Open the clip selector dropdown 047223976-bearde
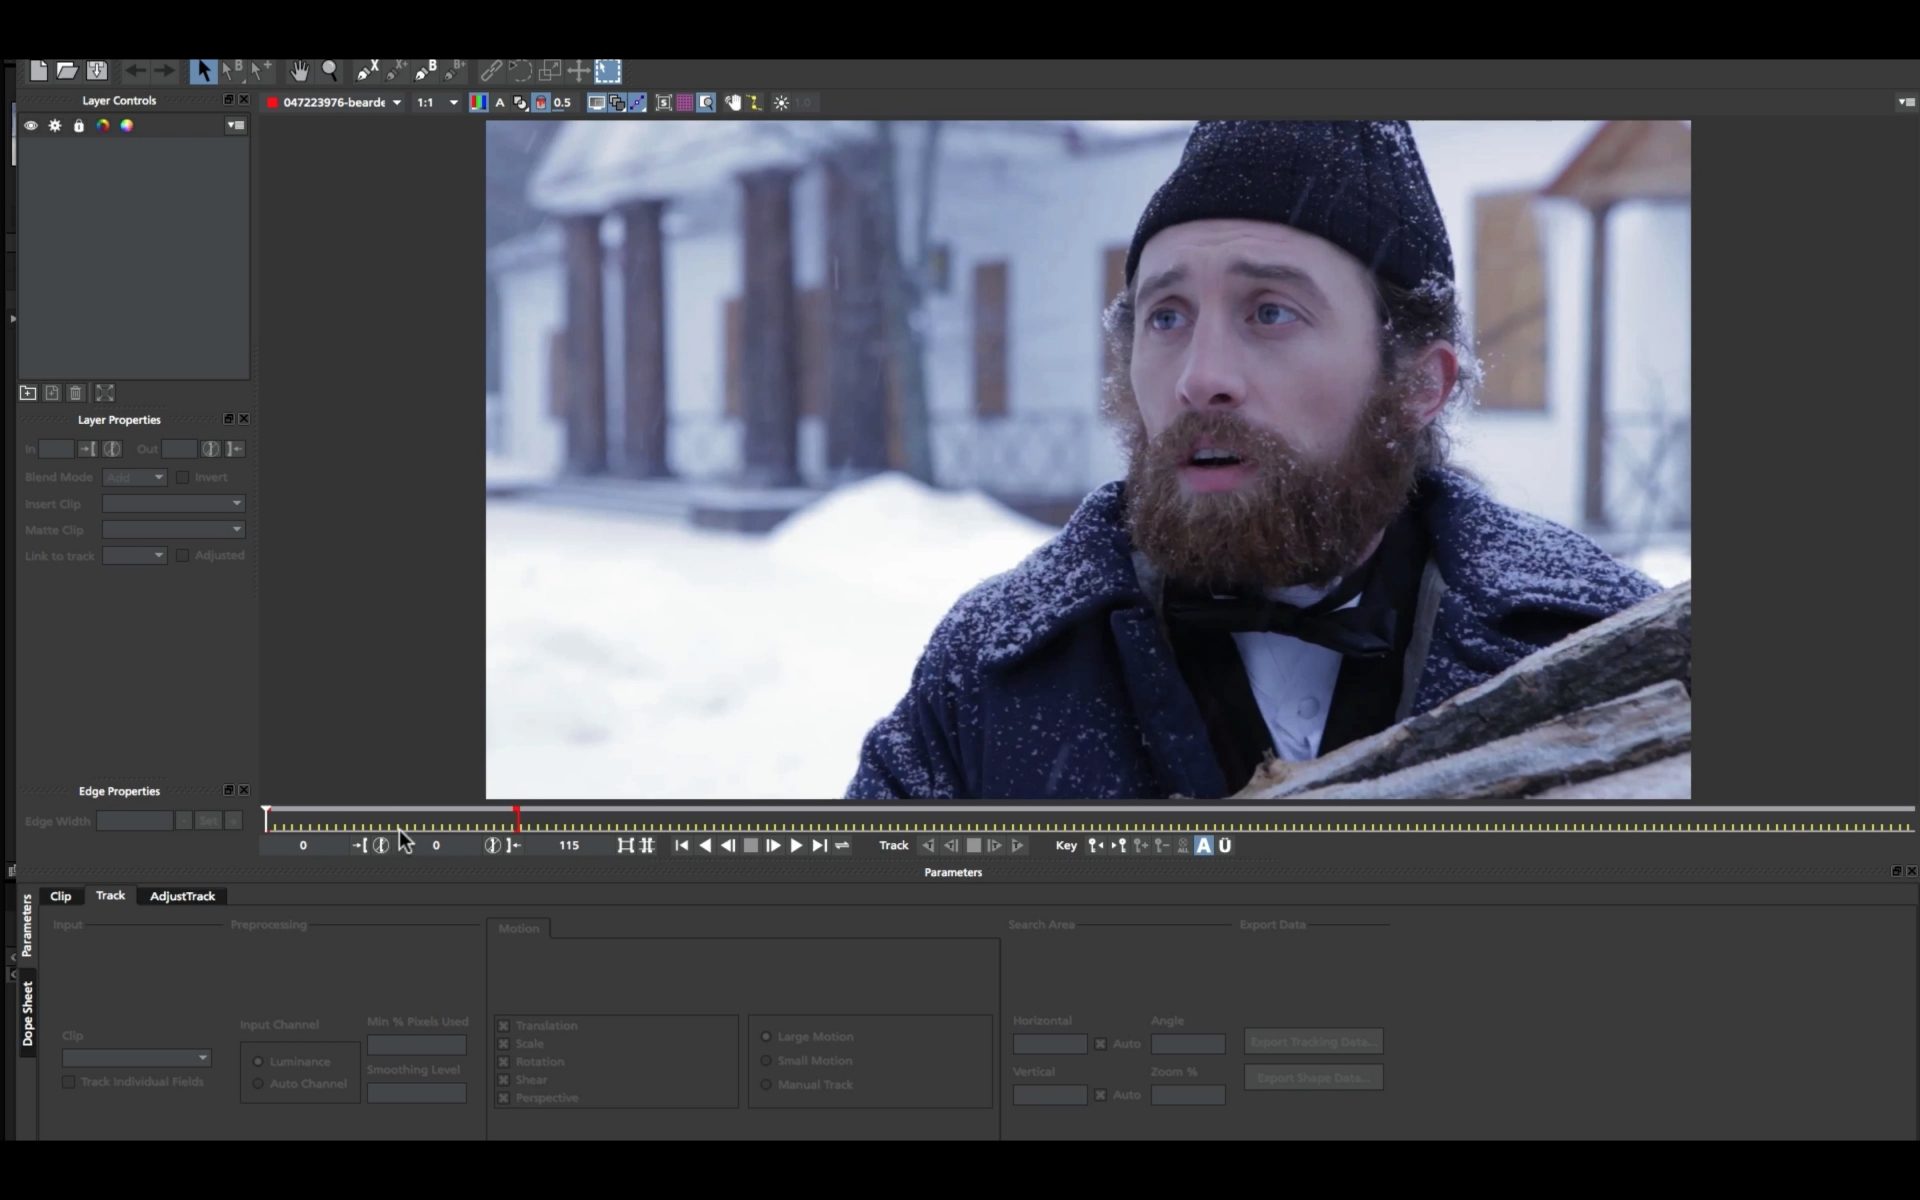Viewport: 1920px width, 1200px height. pos(335,102)
